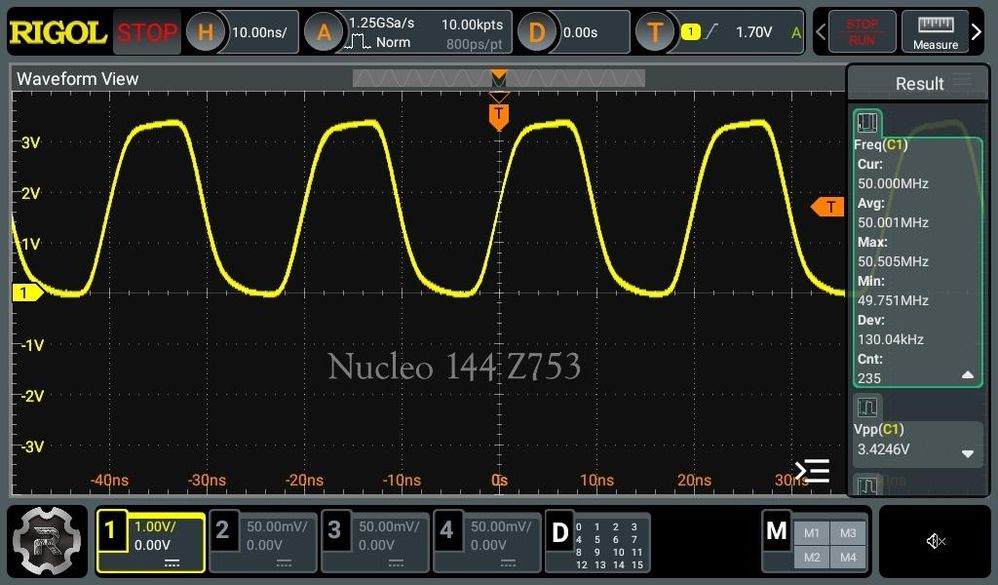This screenshot has height=585, width=998.
Task: Mute the beeper speaker icon
Action: tap(934, 540)
